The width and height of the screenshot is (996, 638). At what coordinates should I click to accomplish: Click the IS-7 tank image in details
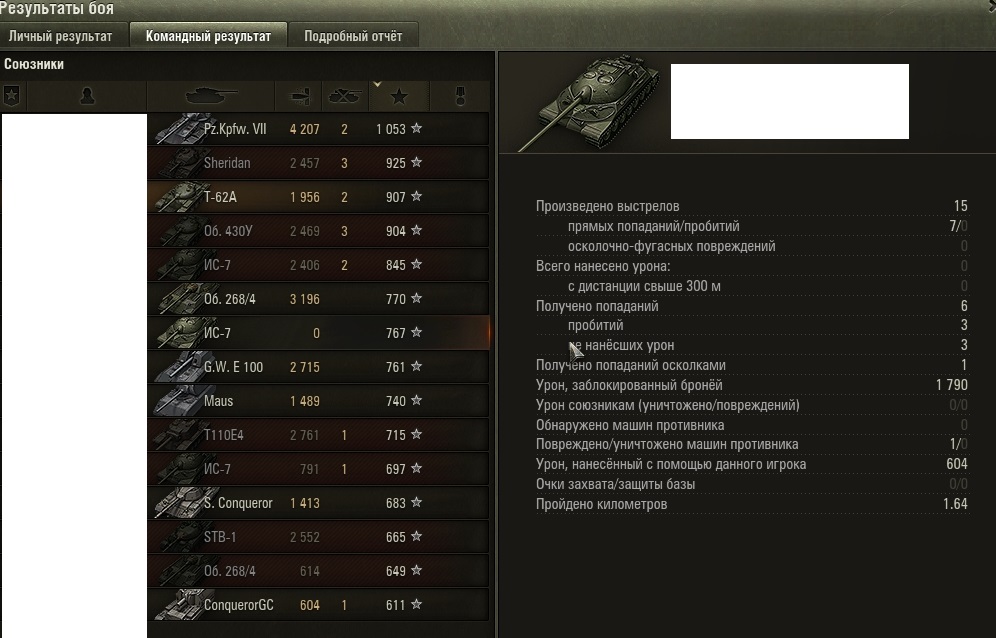point(588,102)
